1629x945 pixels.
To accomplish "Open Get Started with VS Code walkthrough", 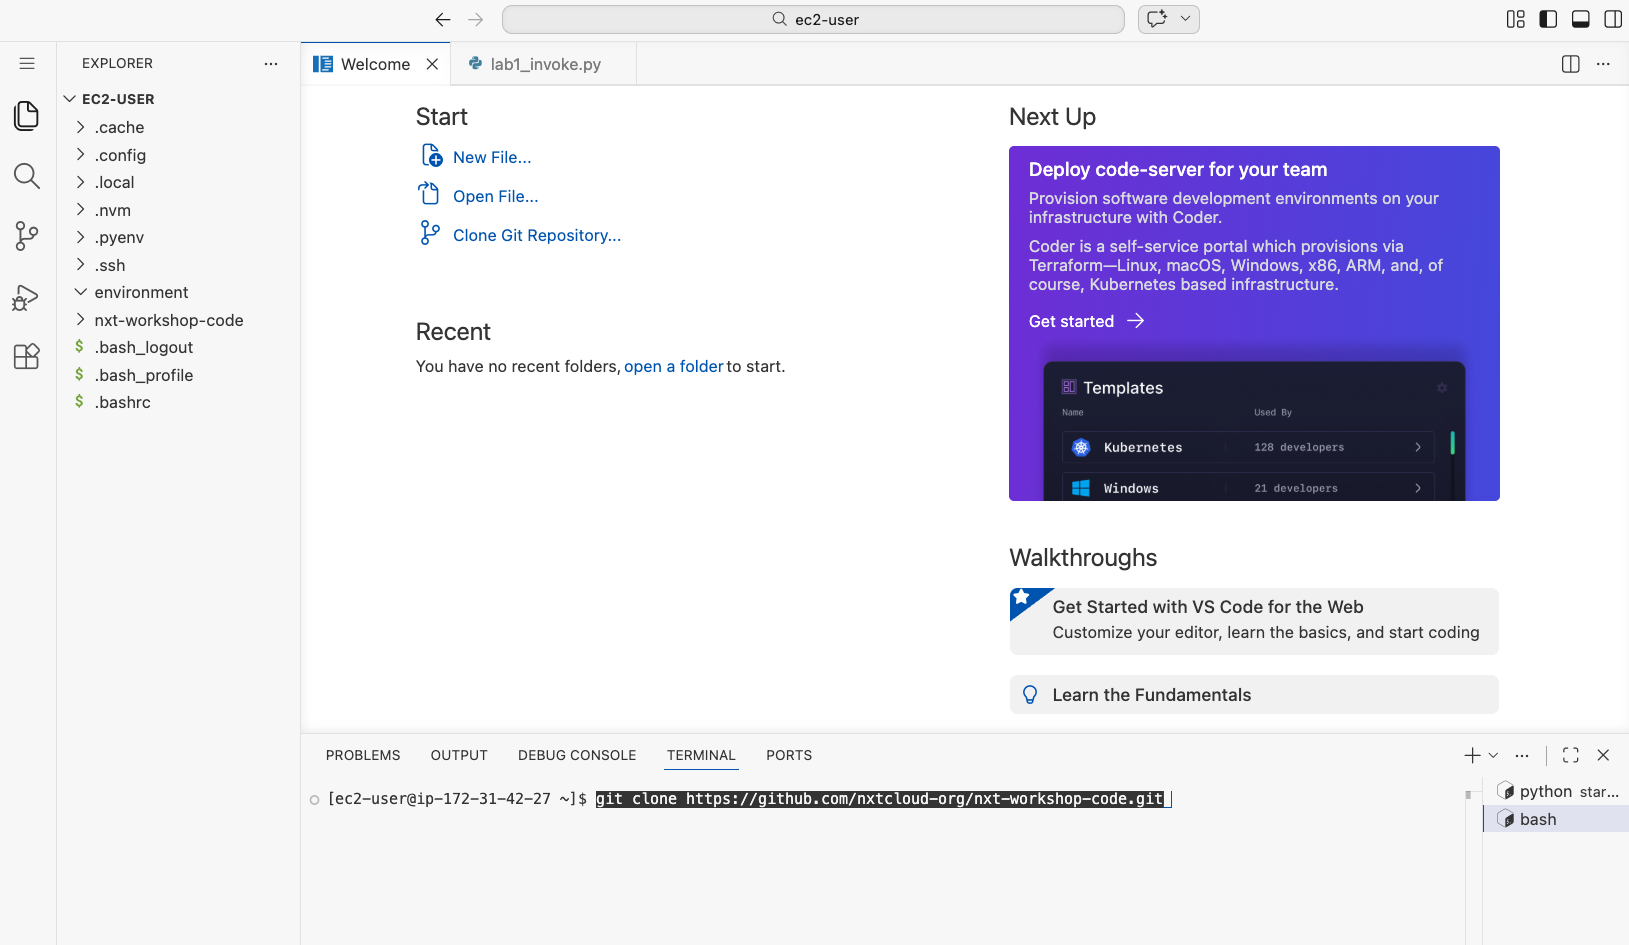I will [1254, 620].
